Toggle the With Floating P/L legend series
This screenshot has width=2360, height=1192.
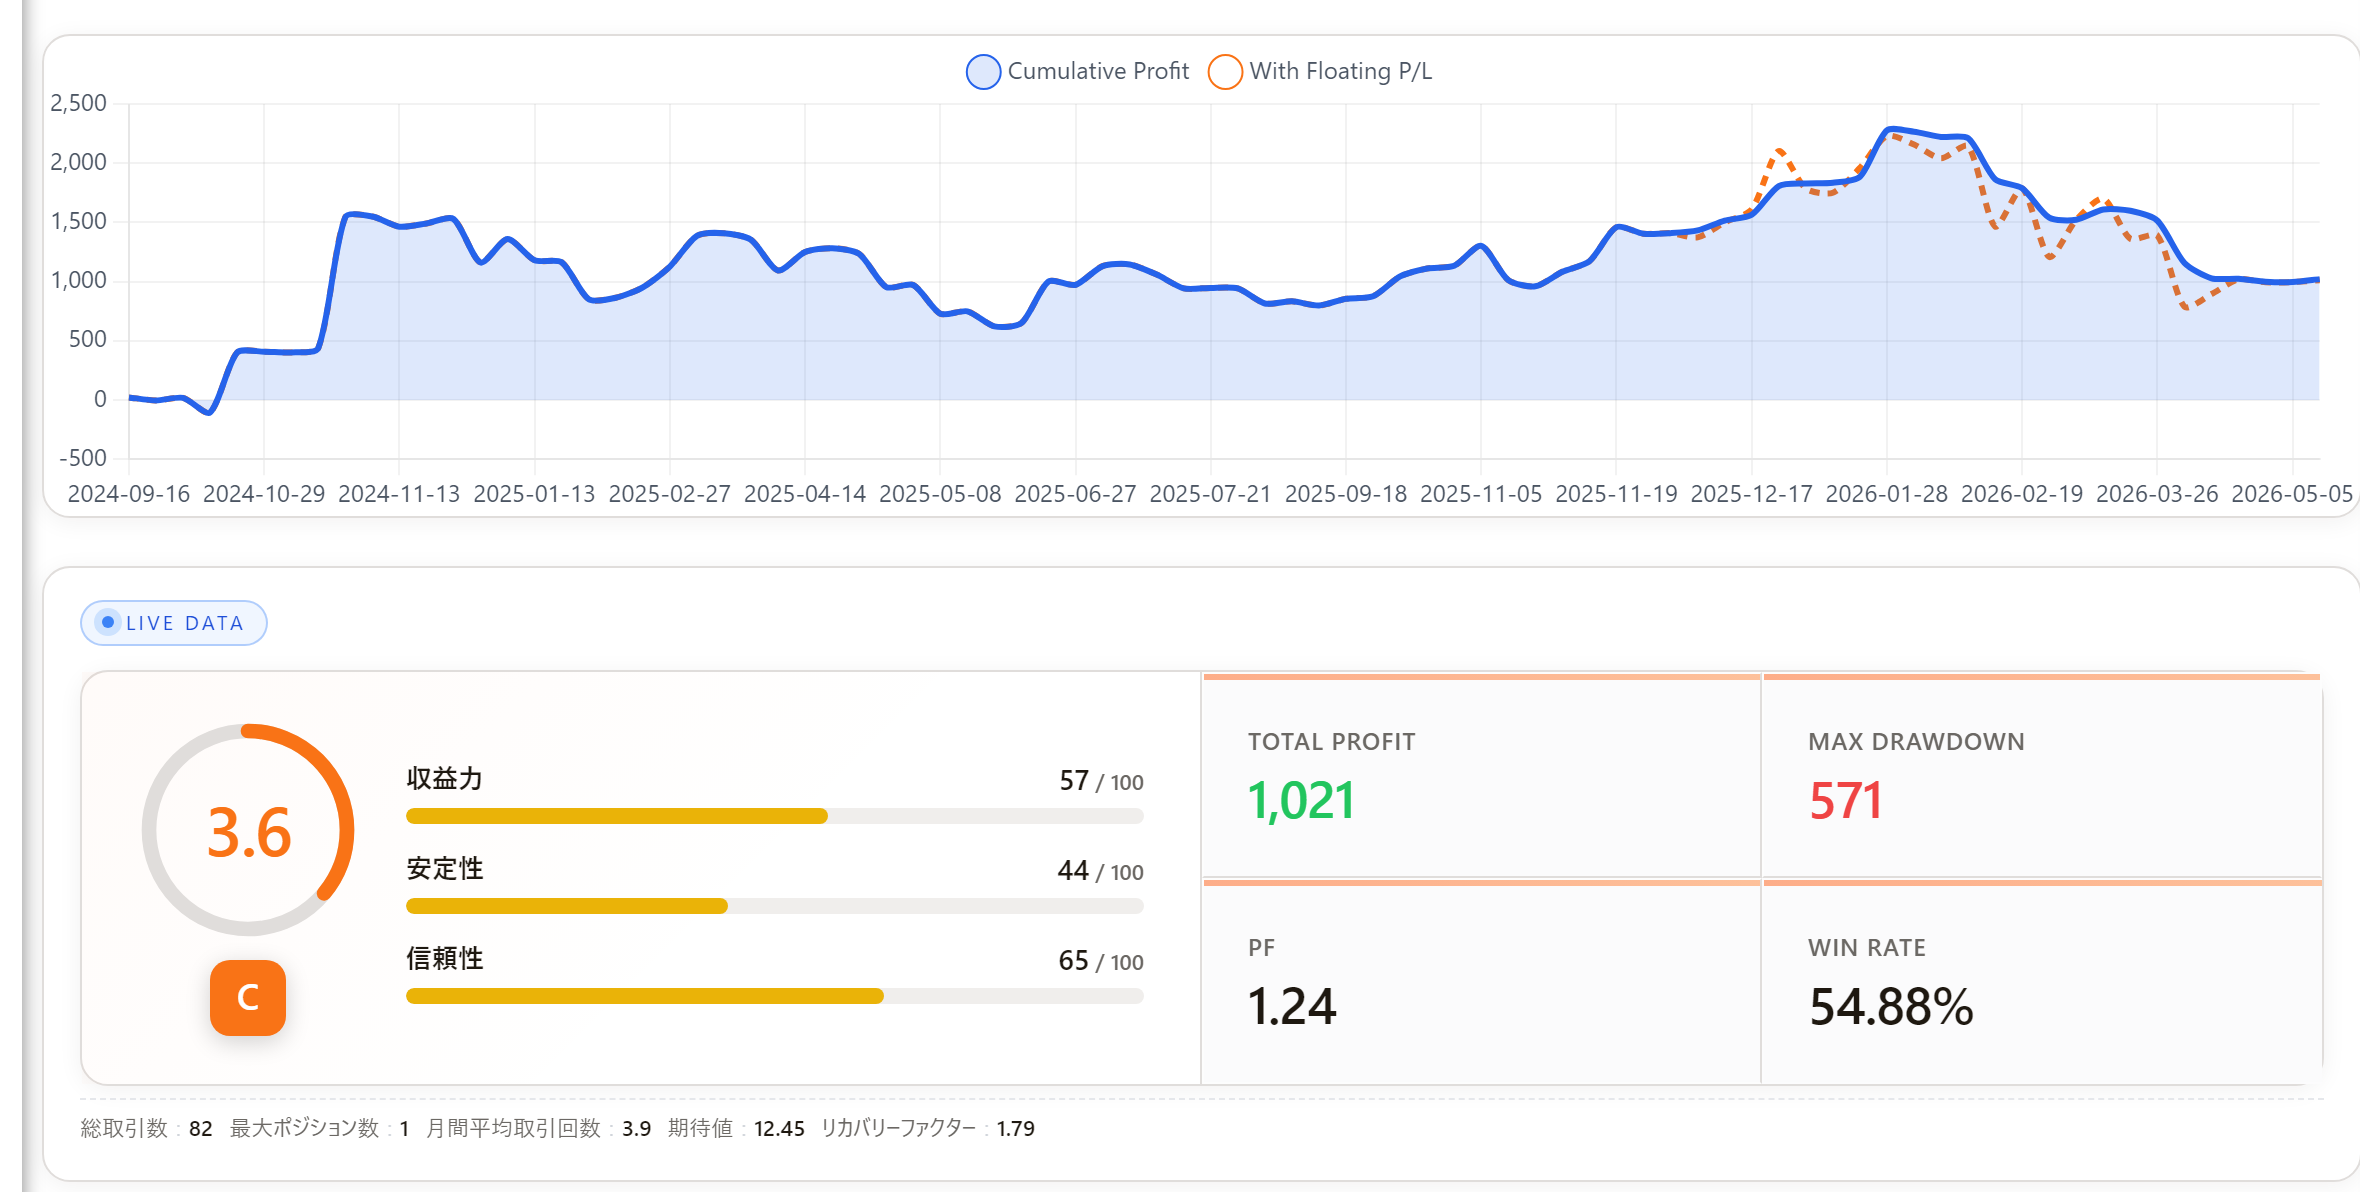[x=1320, y=71]
